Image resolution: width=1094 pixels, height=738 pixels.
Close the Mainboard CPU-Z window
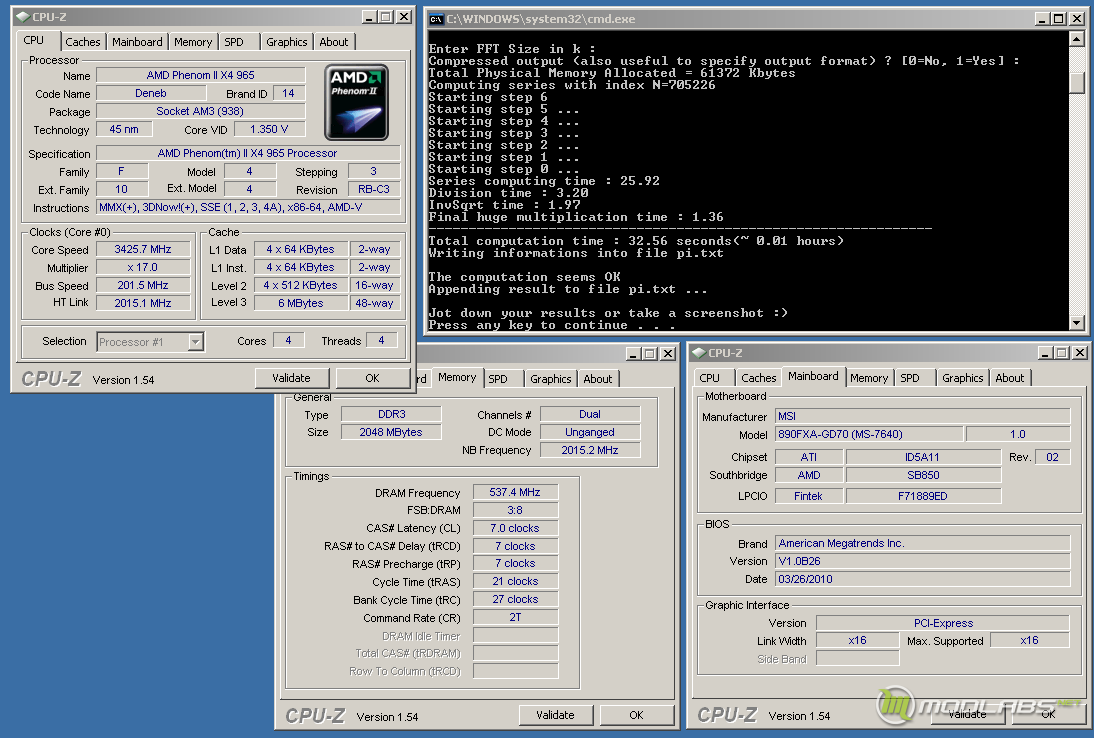1080,353
